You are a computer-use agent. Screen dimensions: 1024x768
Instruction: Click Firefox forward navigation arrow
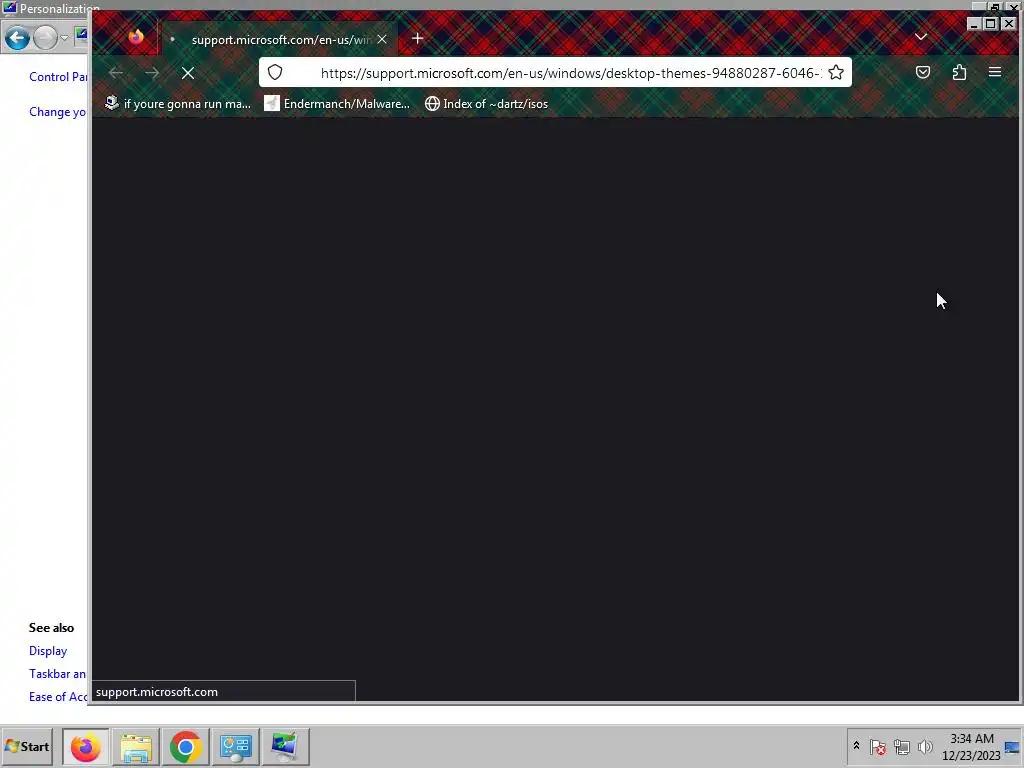pos(152,73)
